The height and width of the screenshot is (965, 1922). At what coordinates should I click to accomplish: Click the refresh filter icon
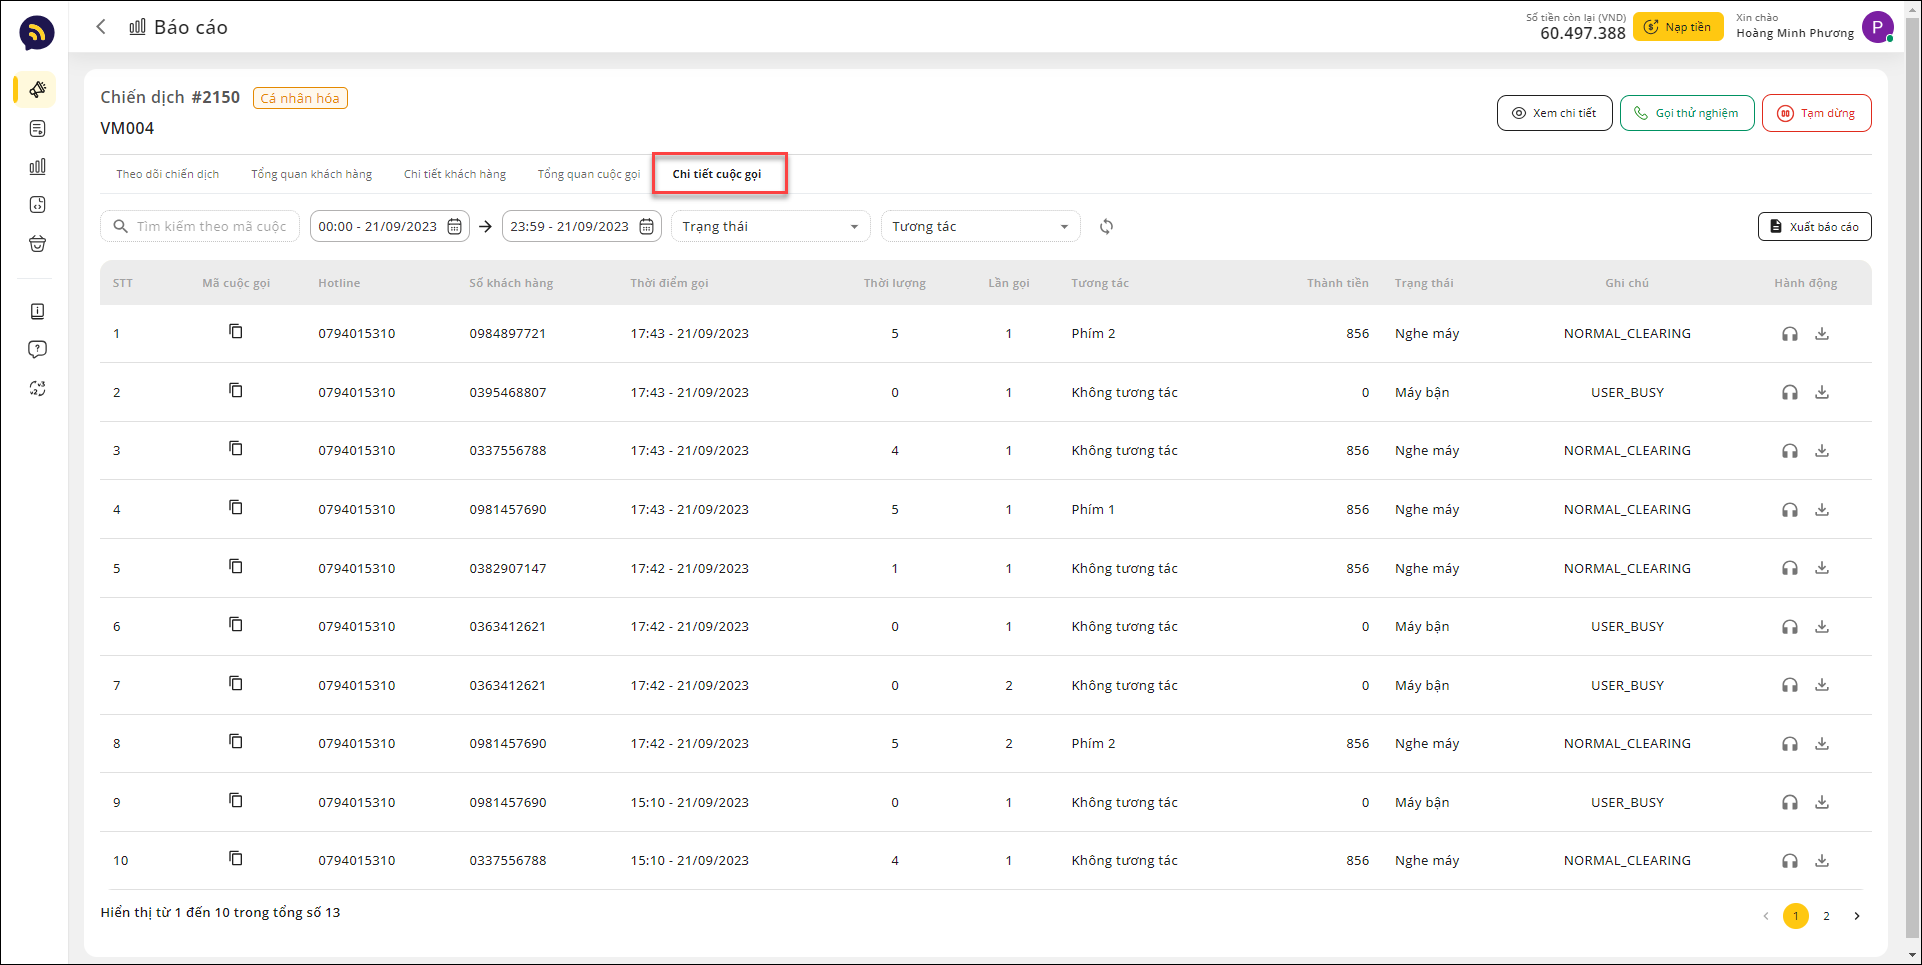pyautogui.click(x=1106, y=227)
